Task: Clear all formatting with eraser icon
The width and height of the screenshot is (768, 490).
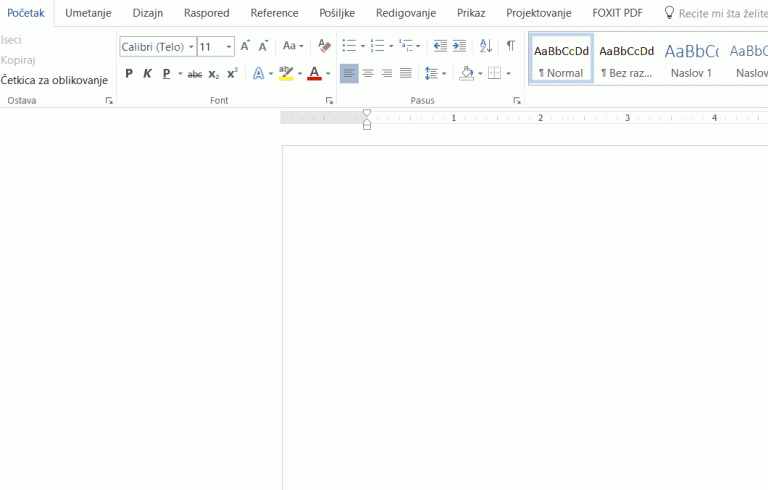Action: tap(324, 46)
